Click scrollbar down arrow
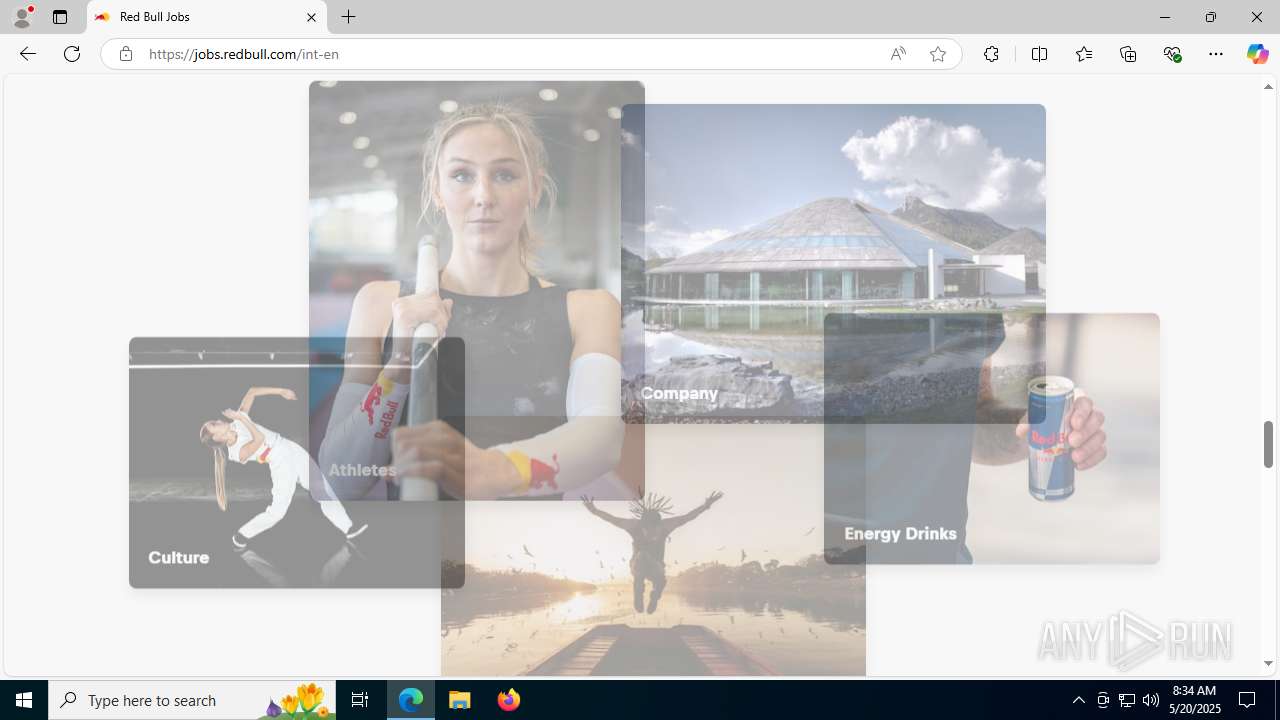Screen dimensions: 1280x720 tap(1268, 663)
